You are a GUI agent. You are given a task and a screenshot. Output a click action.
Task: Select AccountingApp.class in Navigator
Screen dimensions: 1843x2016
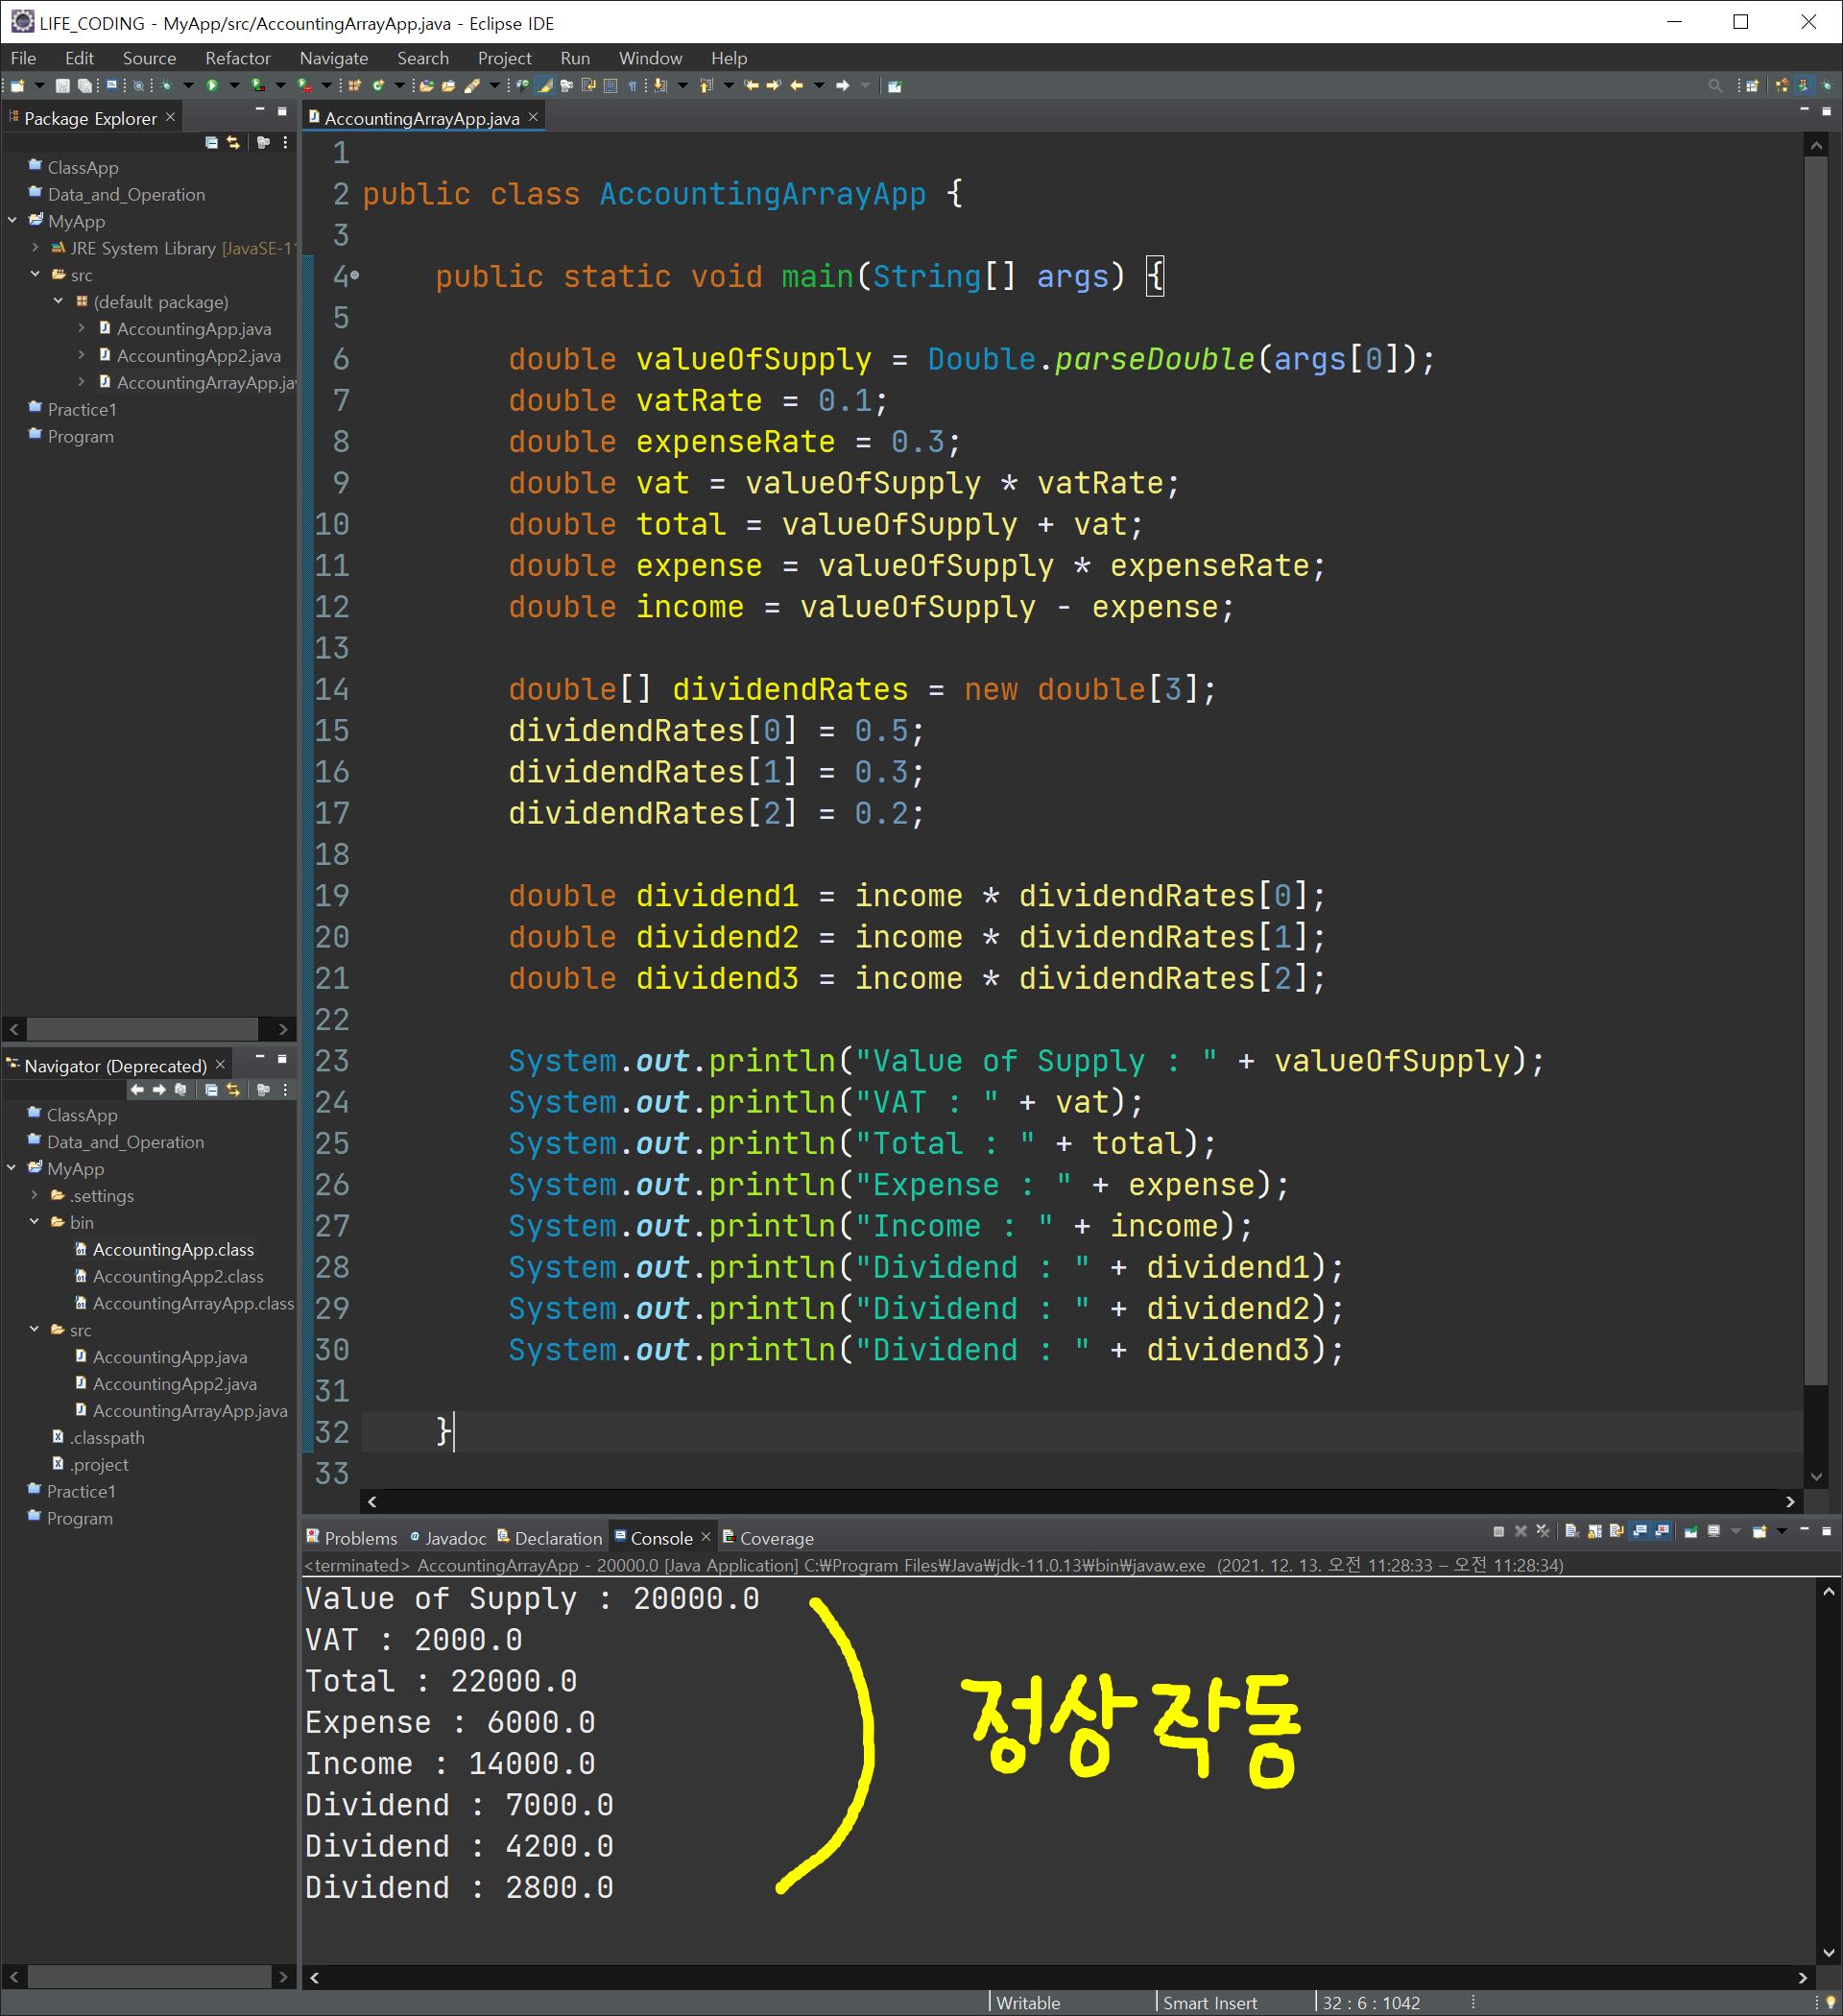[173, 1249]
